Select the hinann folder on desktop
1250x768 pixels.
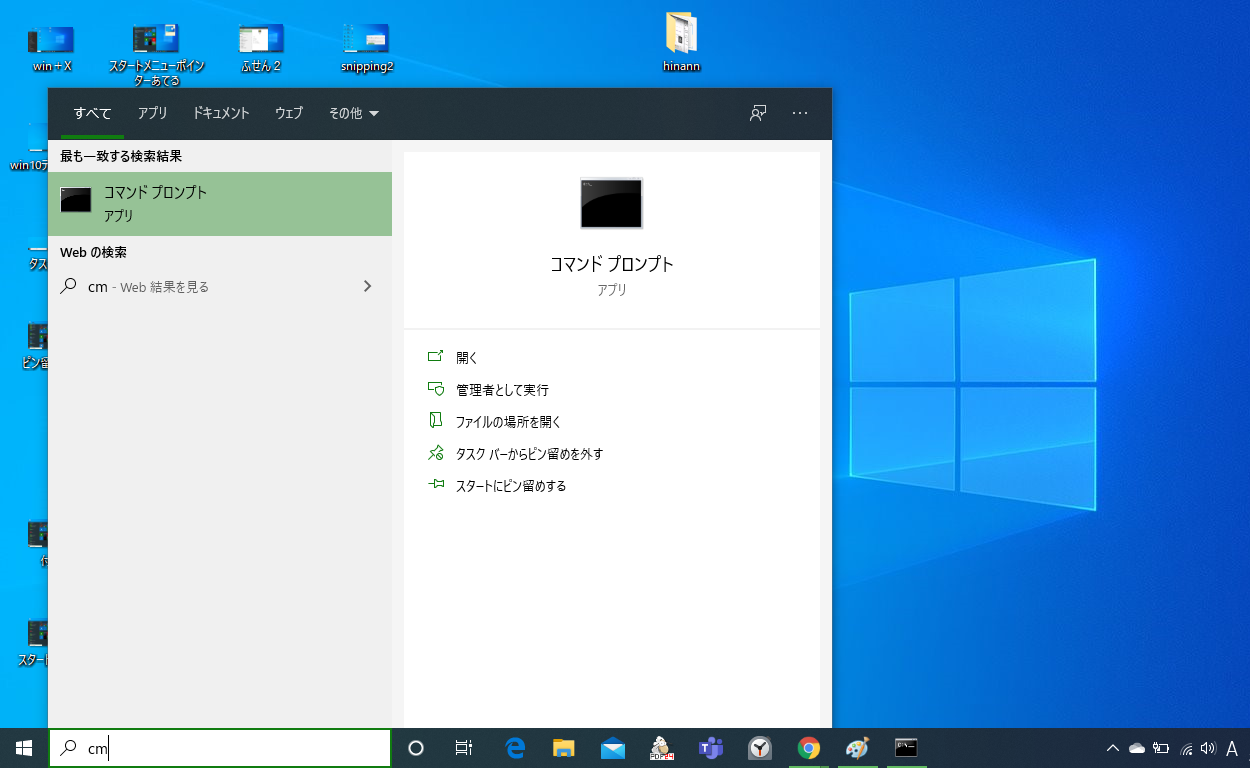(x=681, y=44)
